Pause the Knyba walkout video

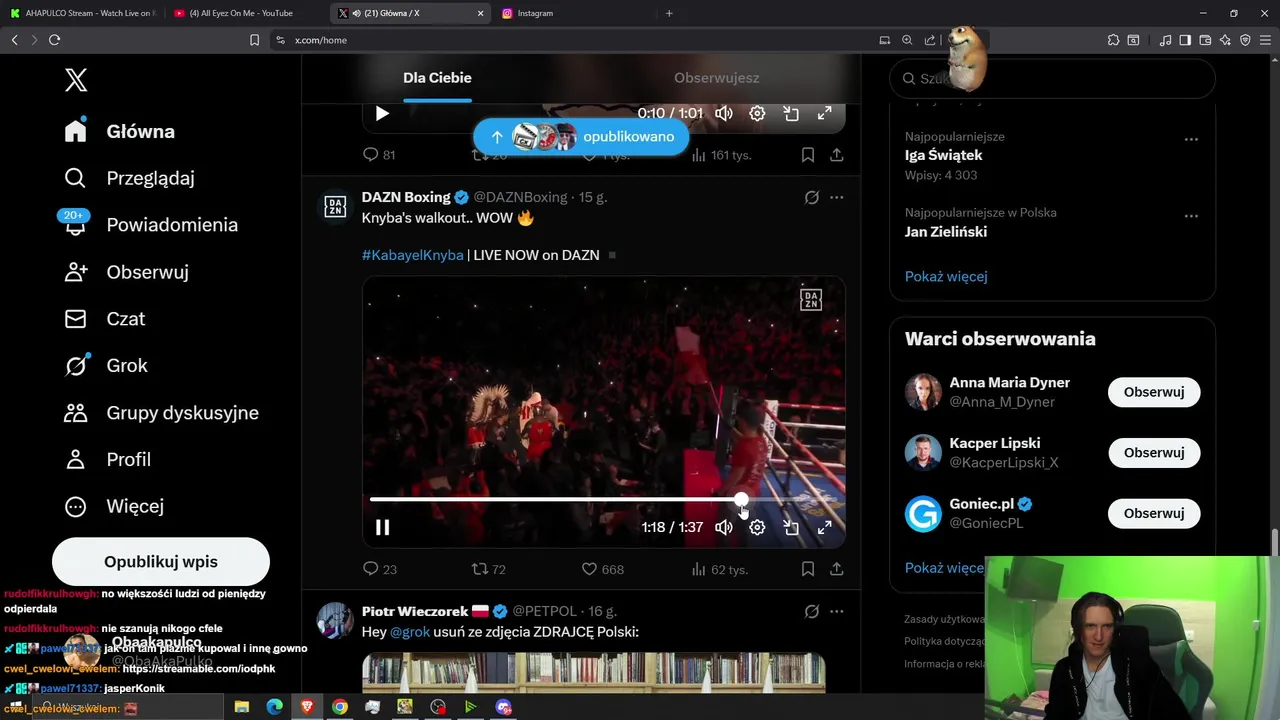(382, 527)
